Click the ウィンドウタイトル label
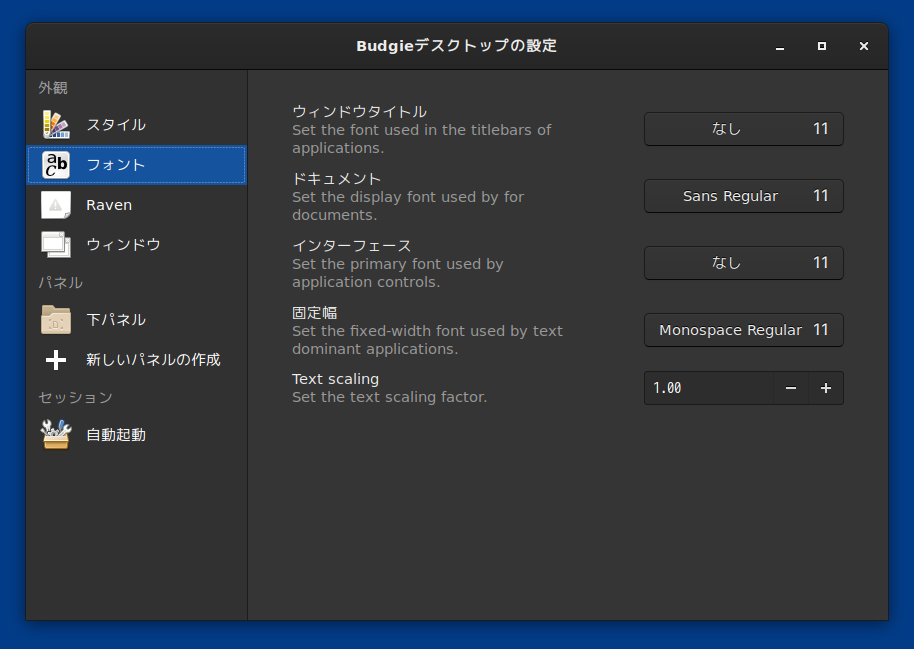Image resolution: width=914 pixels, height=649 pixels. [359, 112]
